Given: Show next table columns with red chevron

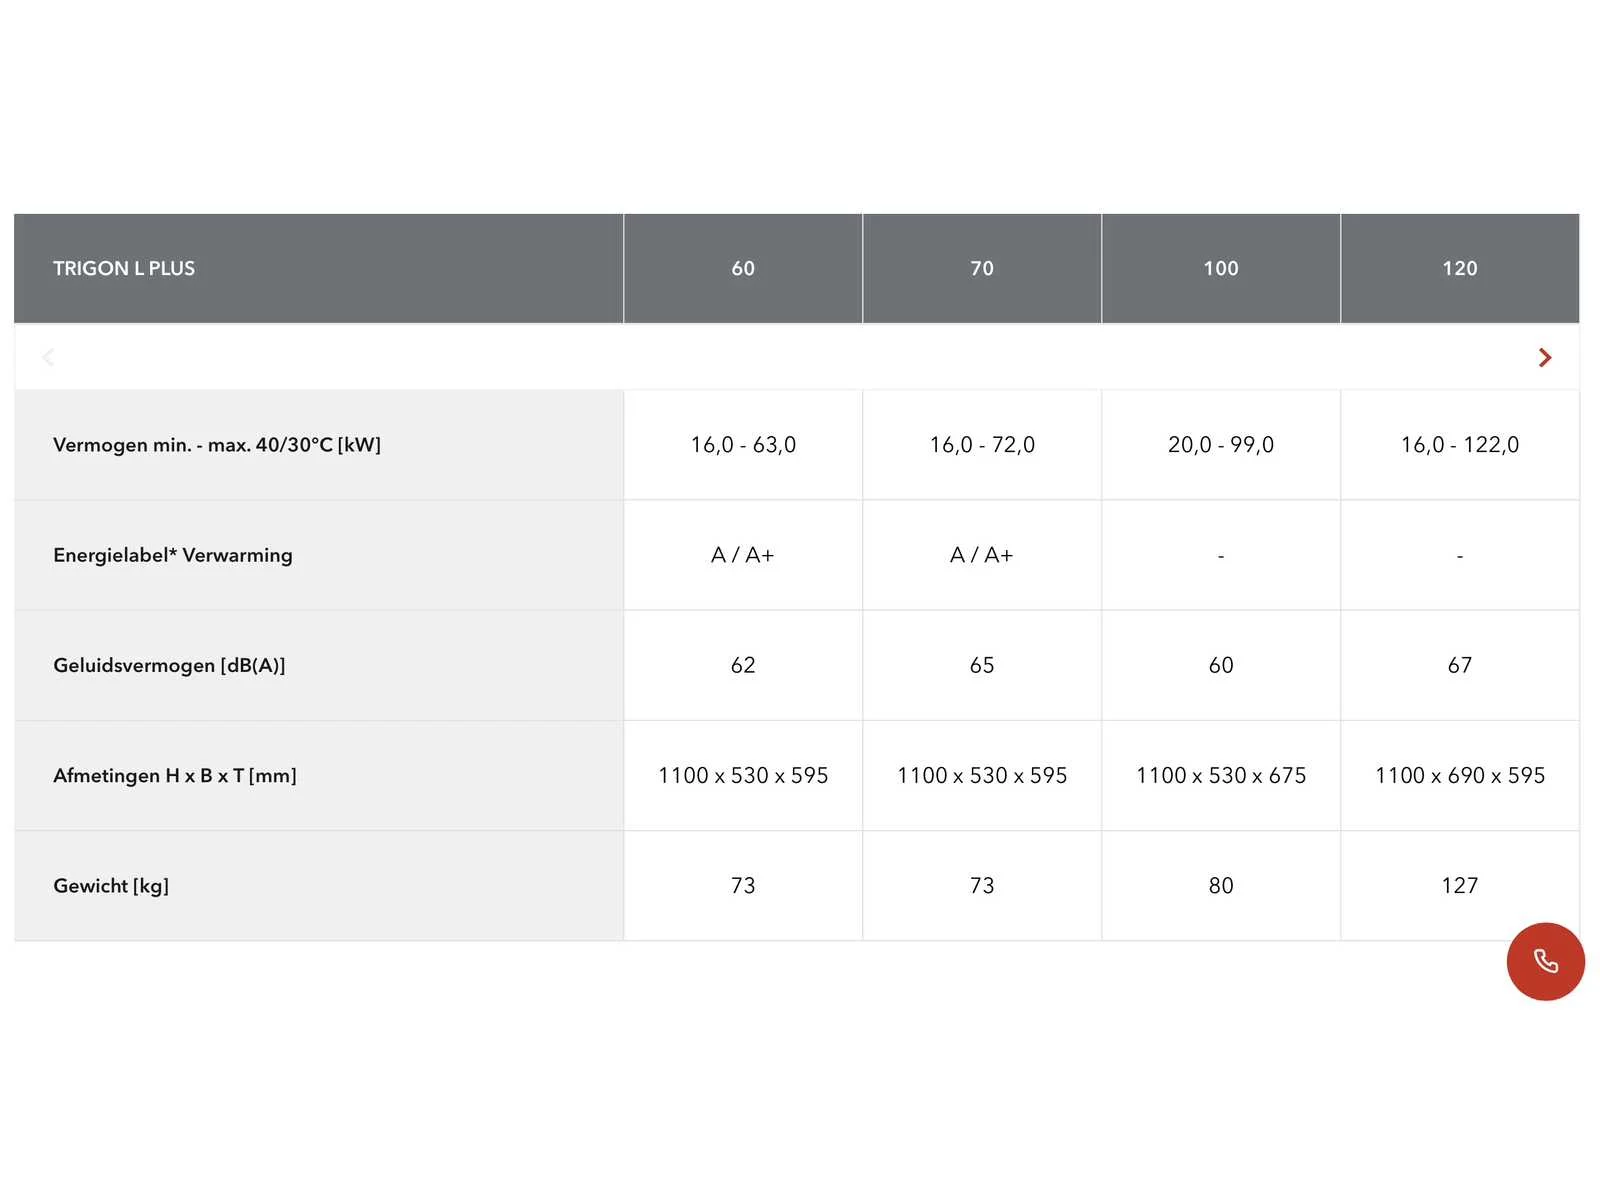Looking at the screenshot, I should (x=1545, y=357).
